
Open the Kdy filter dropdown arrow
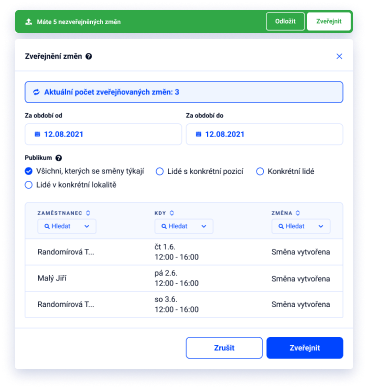(204, 226)
